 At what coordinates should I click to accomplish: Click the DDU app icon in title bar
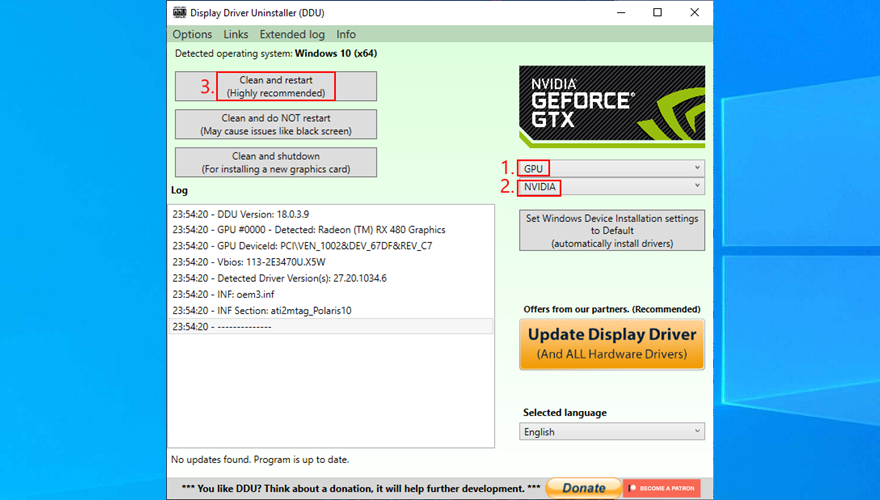coord(179,13)
